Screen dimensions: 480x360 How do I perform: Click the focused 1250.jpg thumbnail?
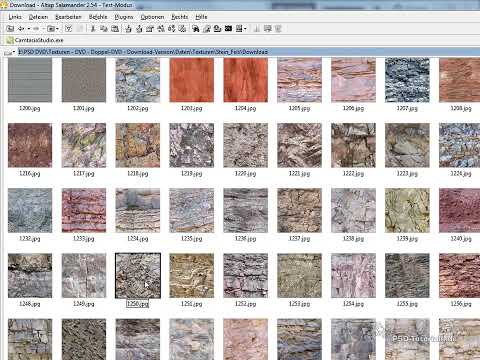(x=138, y=276)
